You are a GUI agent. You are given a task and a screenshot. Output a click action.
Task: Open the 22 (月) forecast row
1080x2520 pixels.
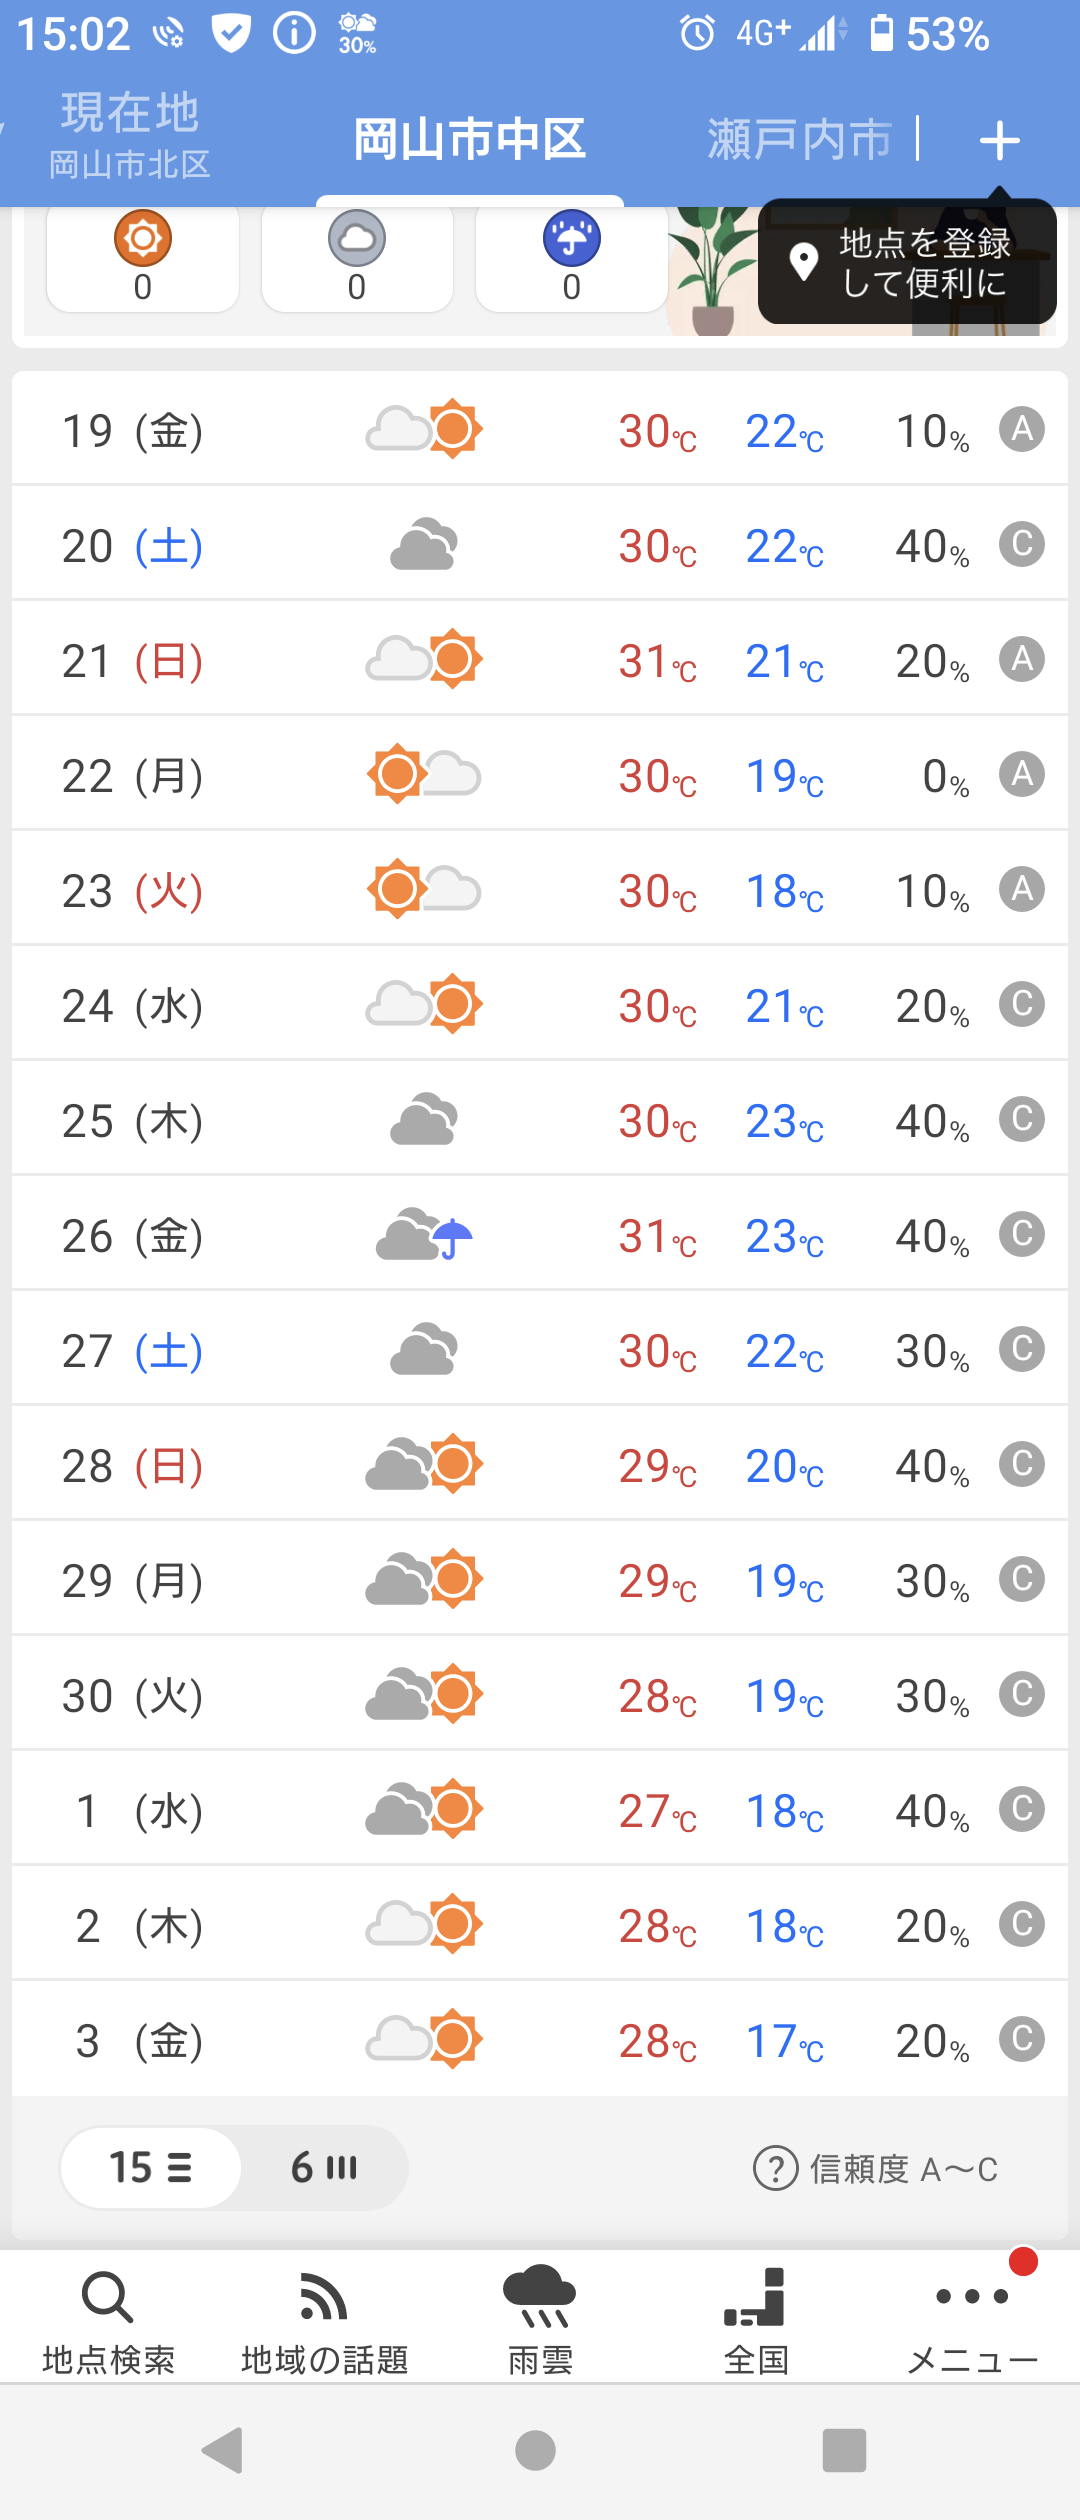[540, 776]
